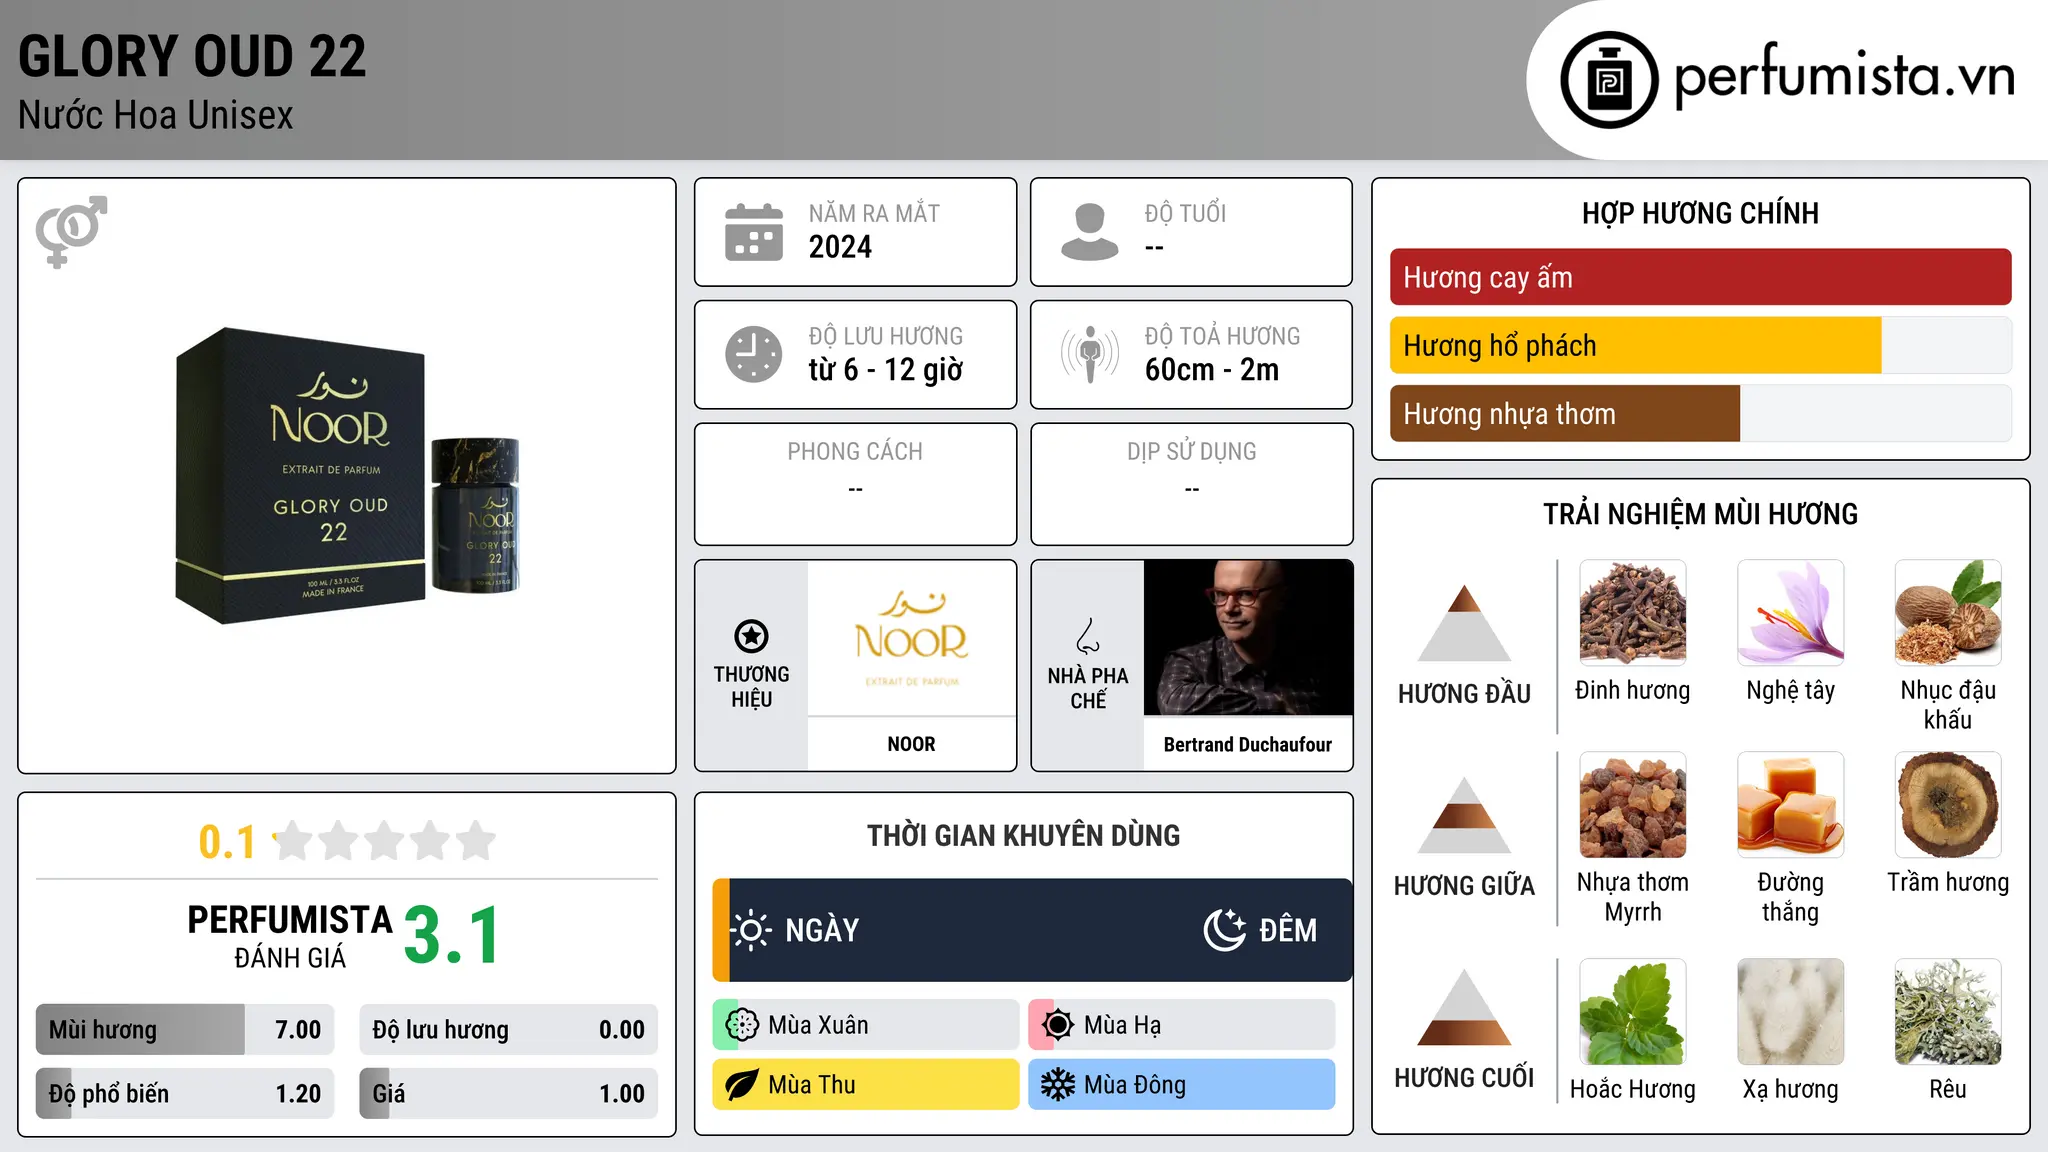
Task: Click the launch year value 2024
Action: (840, 247)
